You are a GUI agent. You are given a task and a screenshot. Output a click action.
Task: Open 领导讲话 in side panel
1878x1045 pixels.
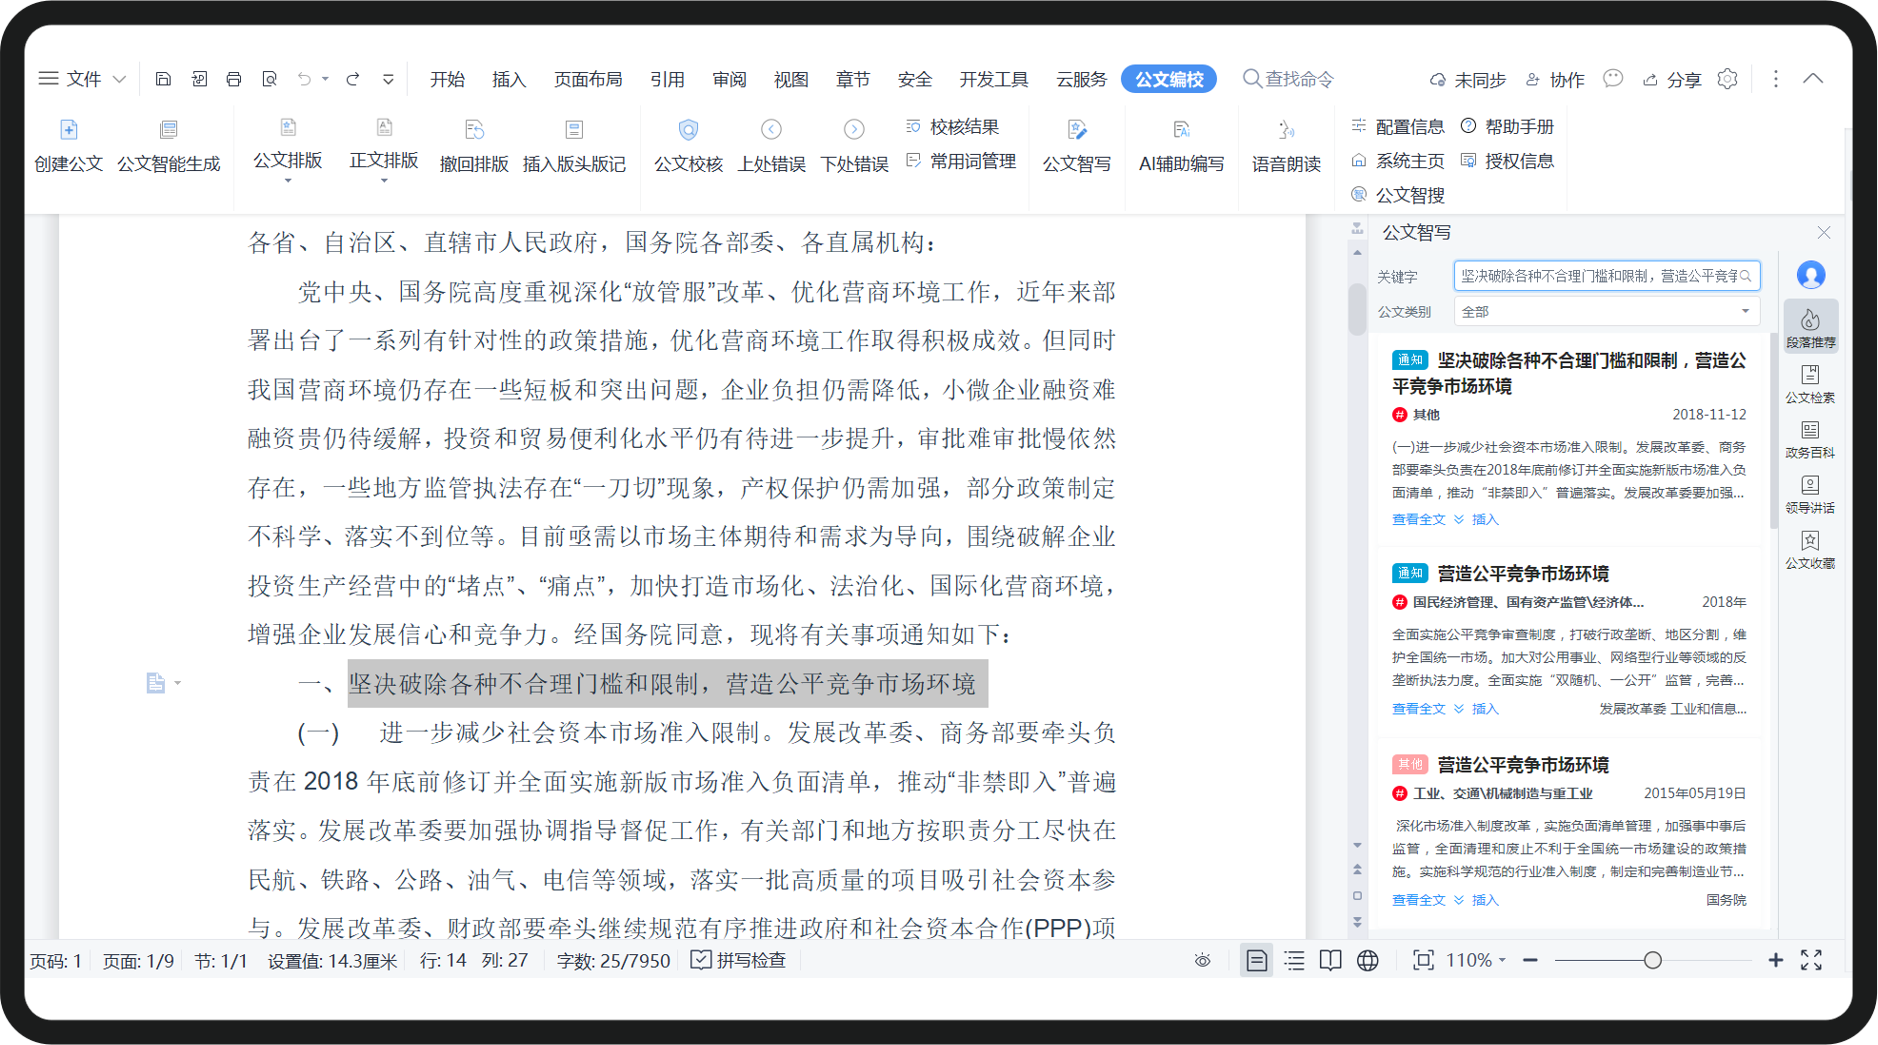pos(1810,494)
